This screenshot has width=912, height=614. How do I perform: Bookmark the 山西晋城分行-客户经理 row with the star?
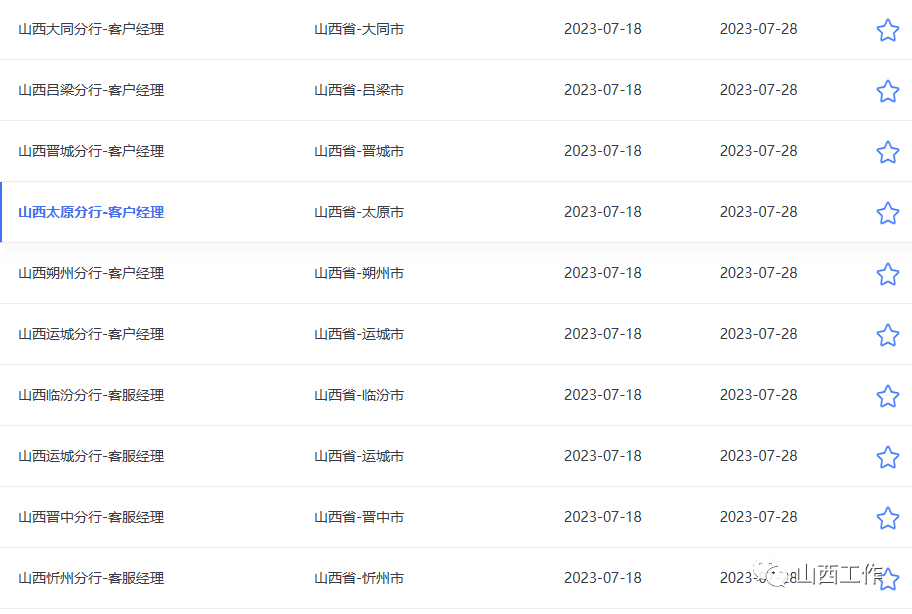[888, 152]
